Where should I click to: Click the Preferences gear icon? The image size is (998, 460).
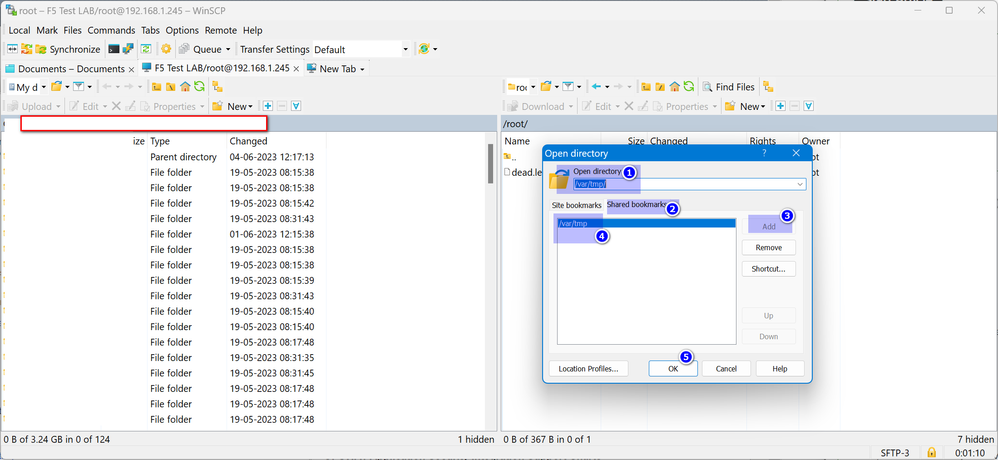pyautogui.click(x=166, y=49)
